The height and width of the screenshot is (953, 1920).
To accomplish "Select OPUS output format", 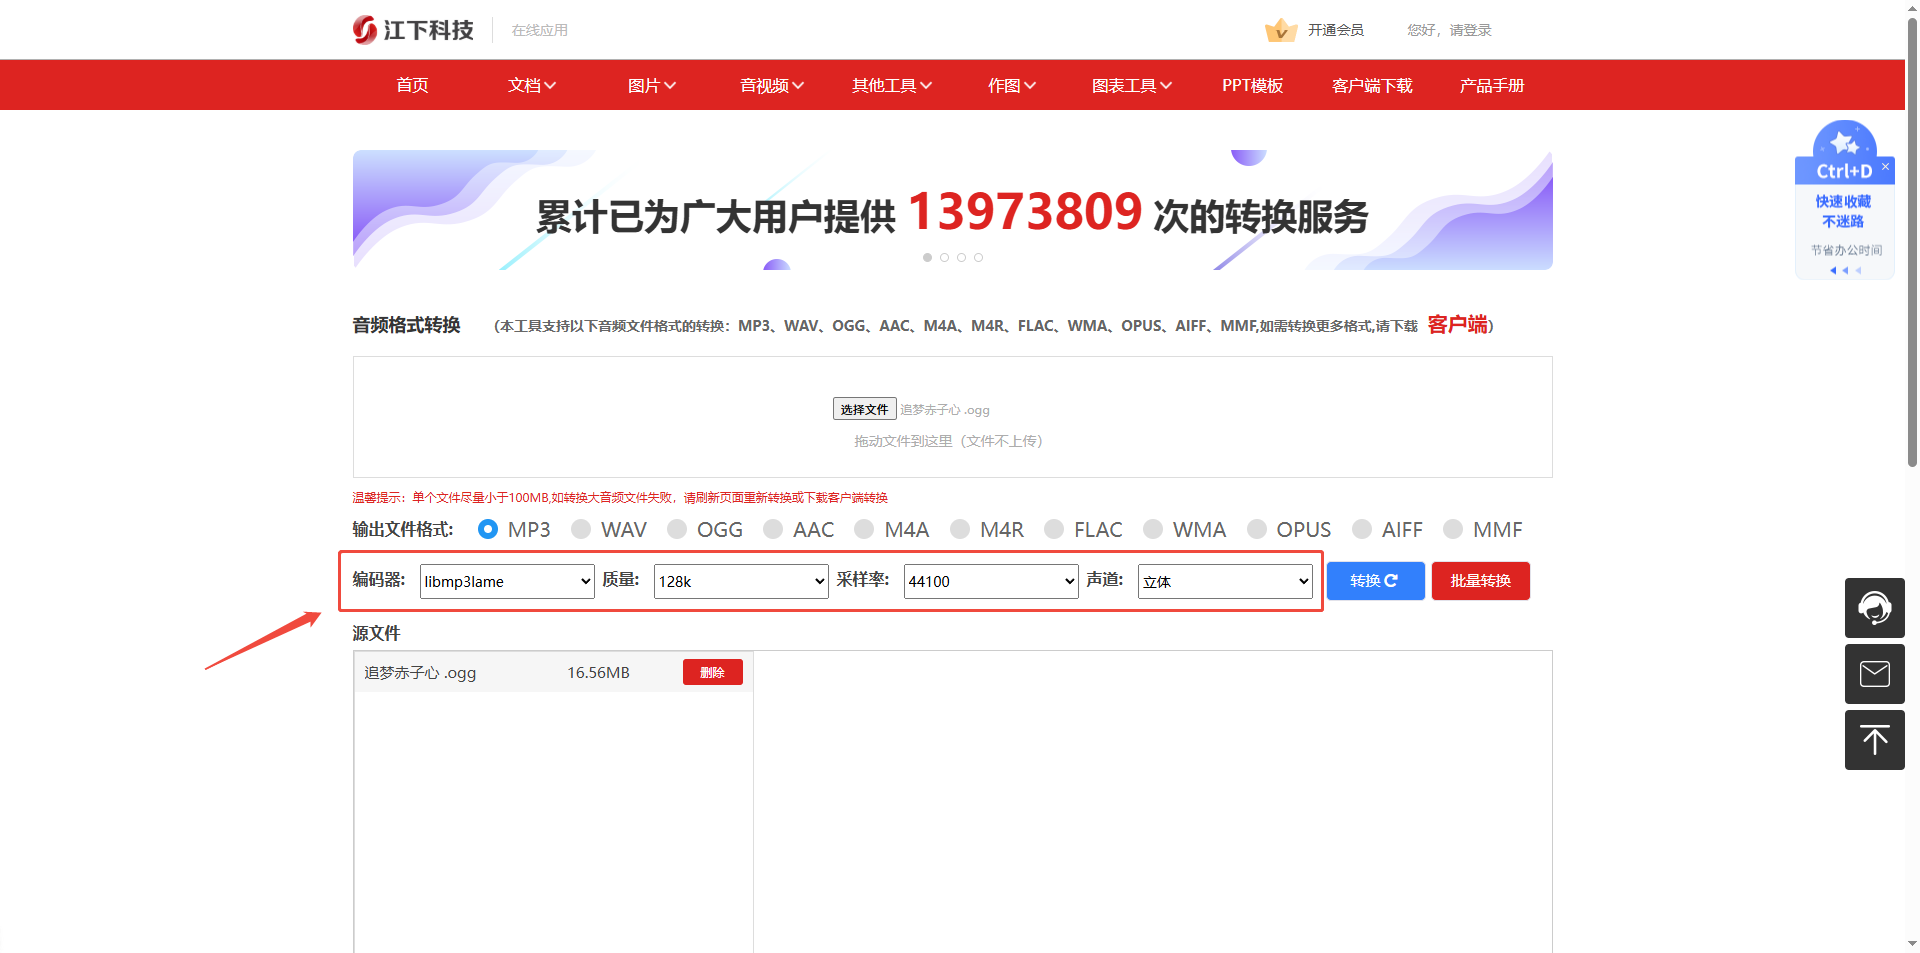I will click(x=1257, y=529).
